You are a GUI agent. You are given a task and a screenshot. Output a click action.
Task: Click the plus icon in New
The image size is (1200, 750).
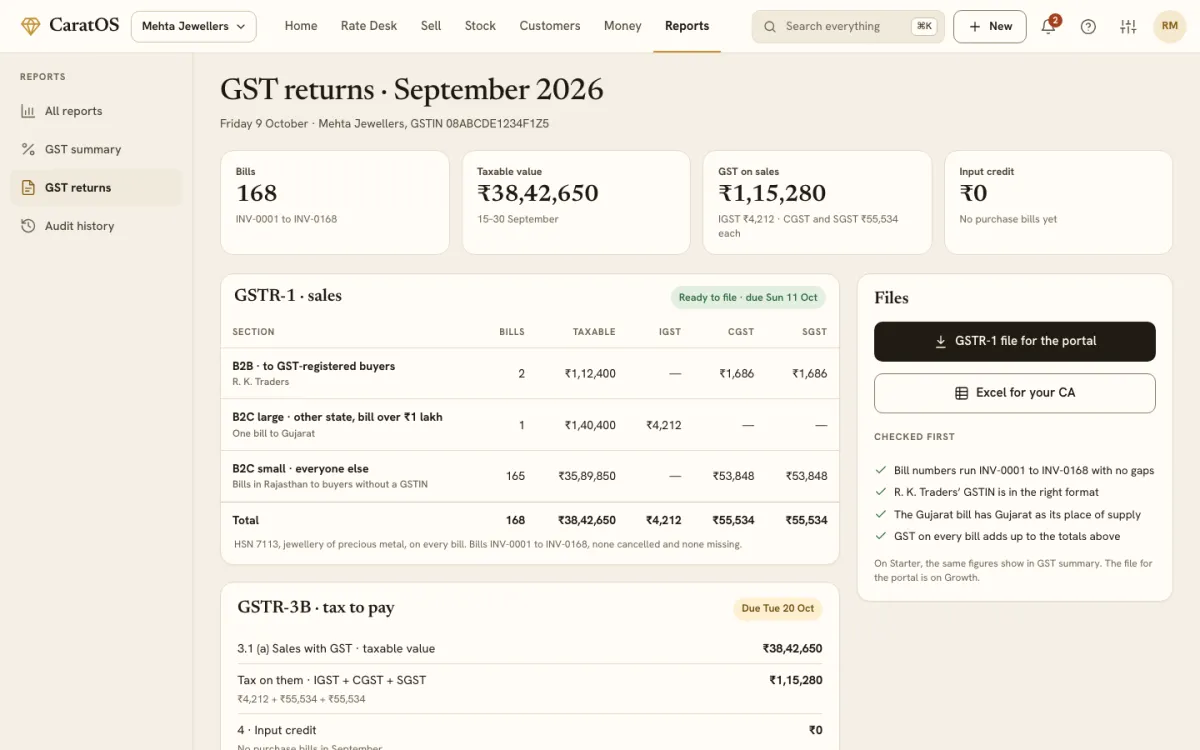click(x=975, y=27)
